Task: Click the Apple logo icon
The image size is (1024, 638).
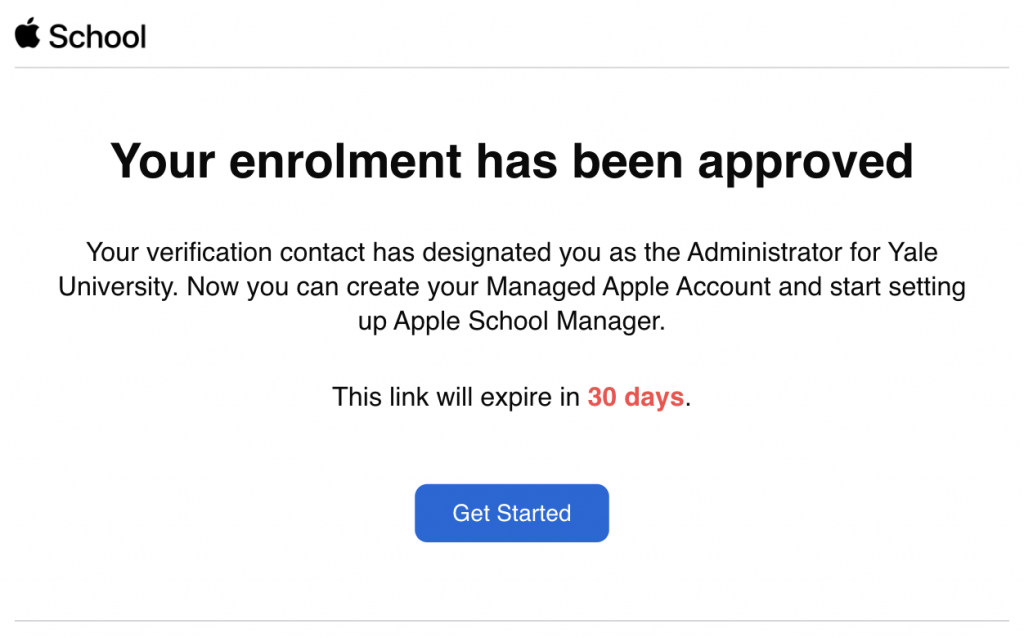Action: click(x=27, y=35)
